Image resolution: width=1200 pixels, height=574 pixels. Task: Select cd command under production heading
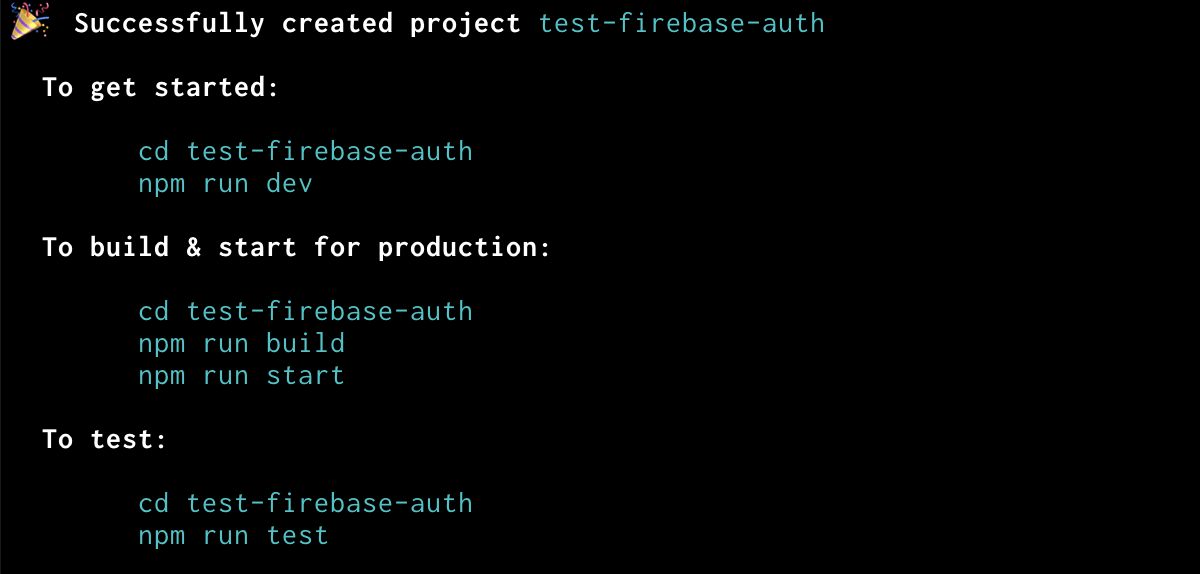click(305, 312)
